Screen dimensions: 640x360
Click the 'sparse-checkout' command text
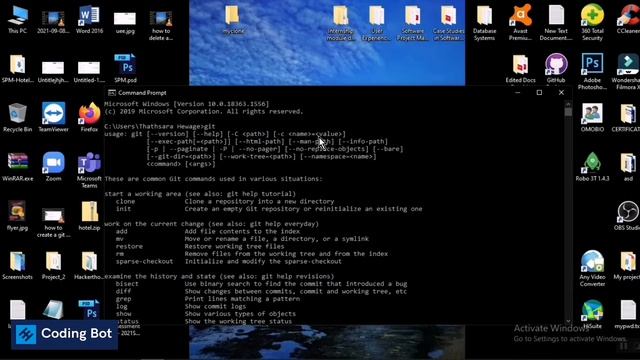(144, 261)
